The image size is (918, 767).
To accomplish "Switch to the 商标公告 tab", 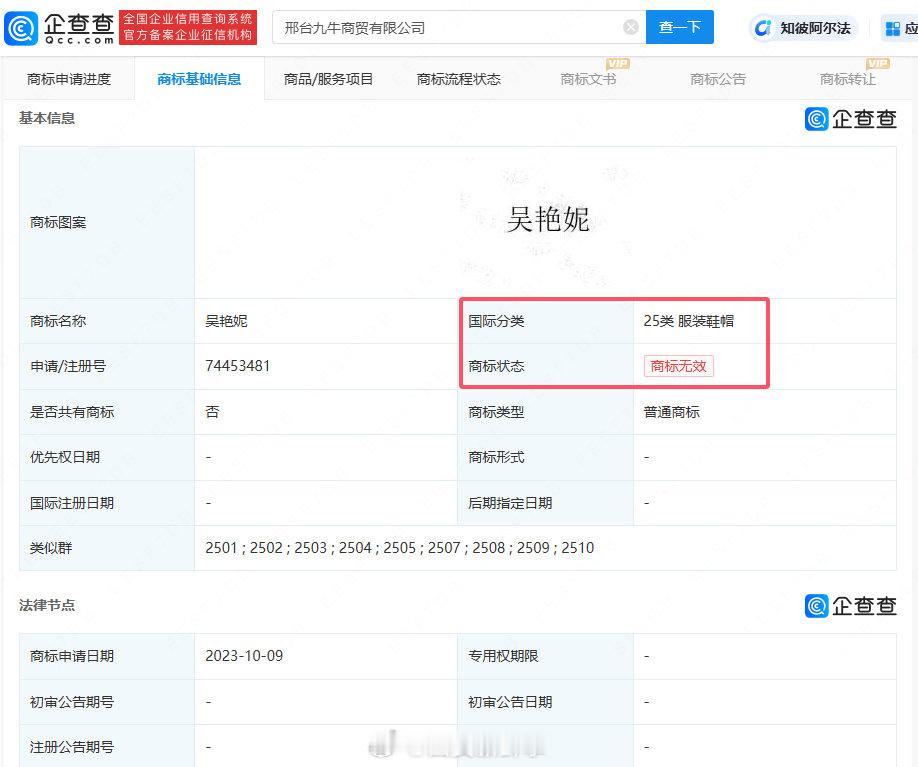I will [718, 79].
